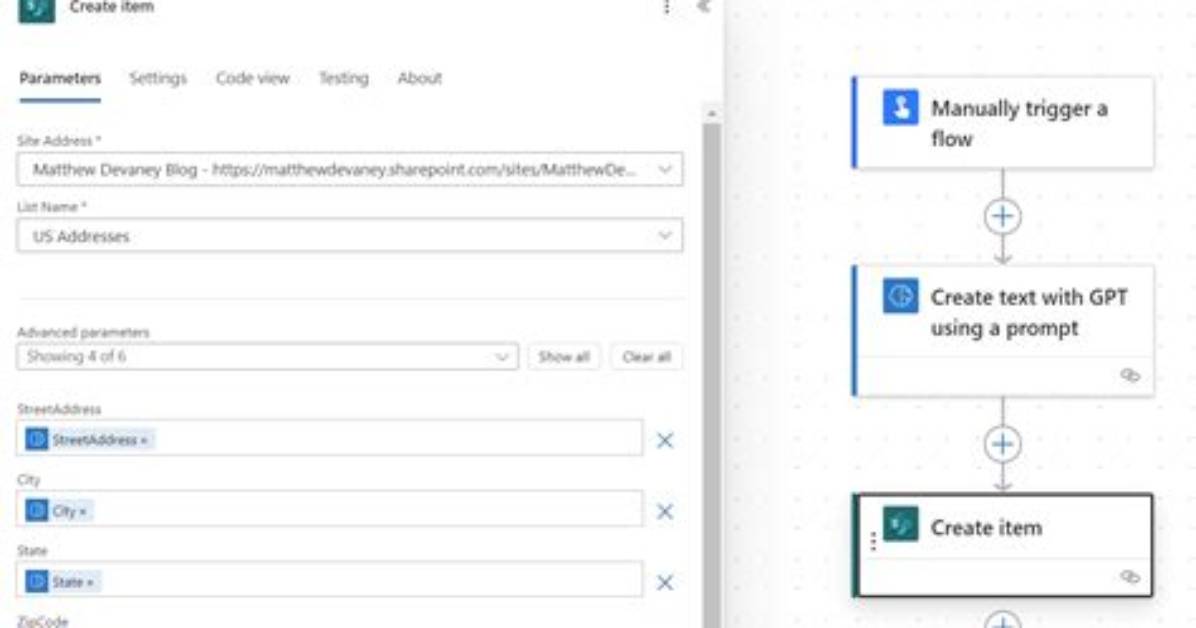Open the Testing tab
Viewport: 1196px width, 628px height.
[x=343, y=78]
